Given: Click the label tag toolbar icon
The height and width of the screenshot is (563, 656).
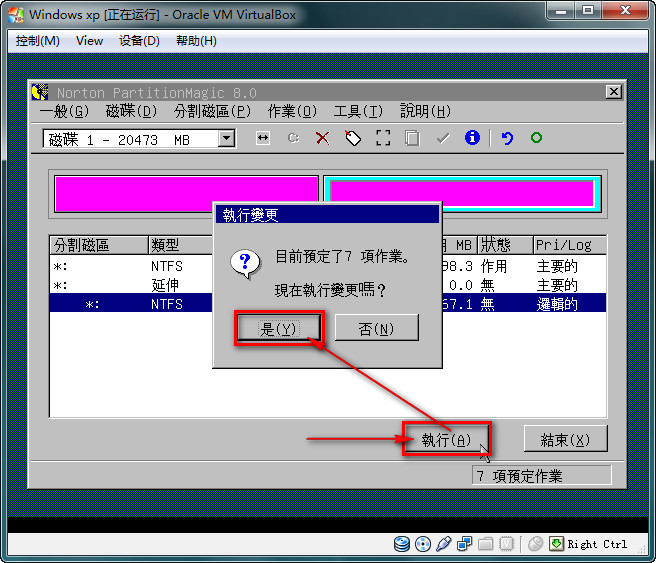Looking at the screenshot, I should coord(353,138).
